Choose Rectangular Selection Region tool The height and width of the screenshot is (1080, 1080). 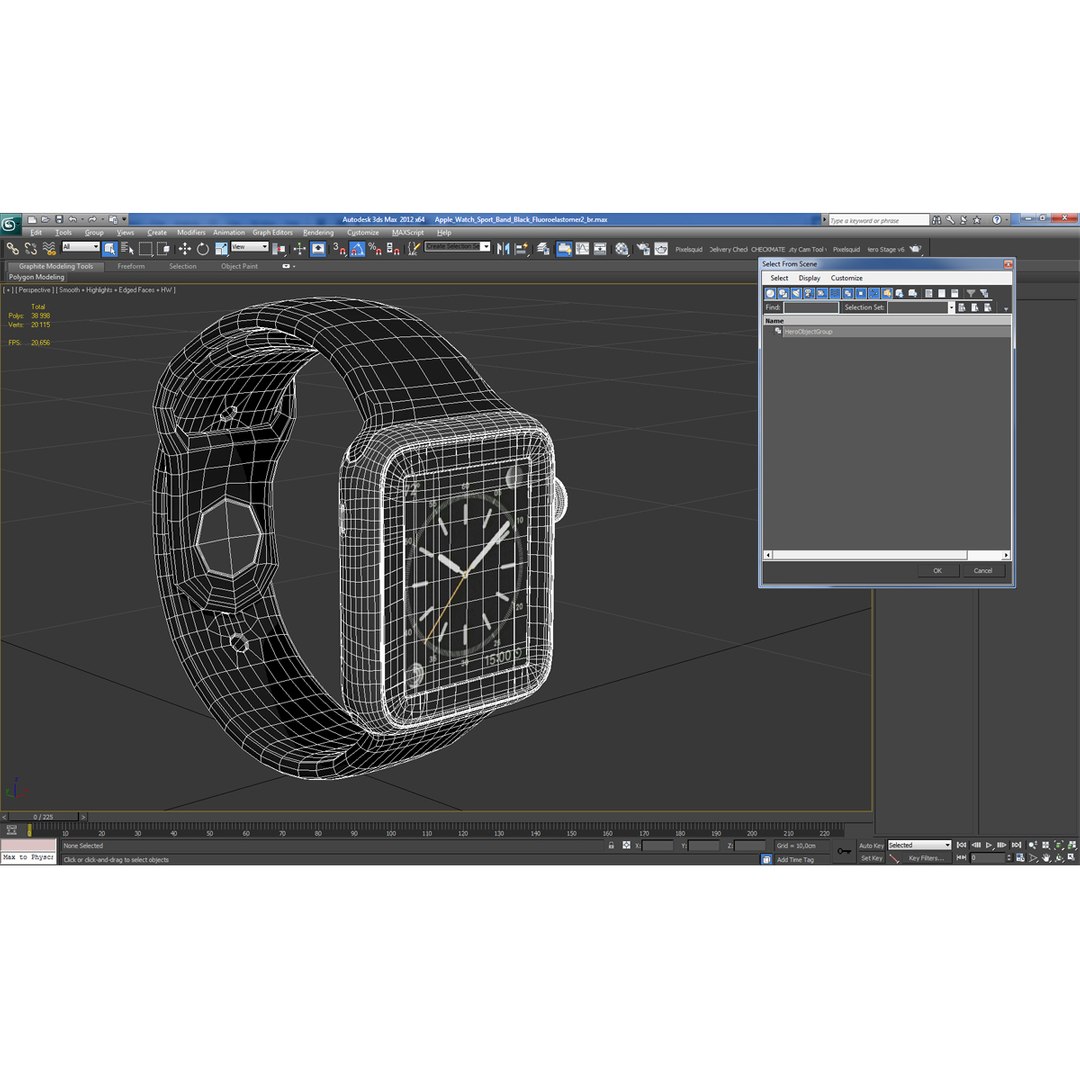pyautogui.click(x=145, y=249)
